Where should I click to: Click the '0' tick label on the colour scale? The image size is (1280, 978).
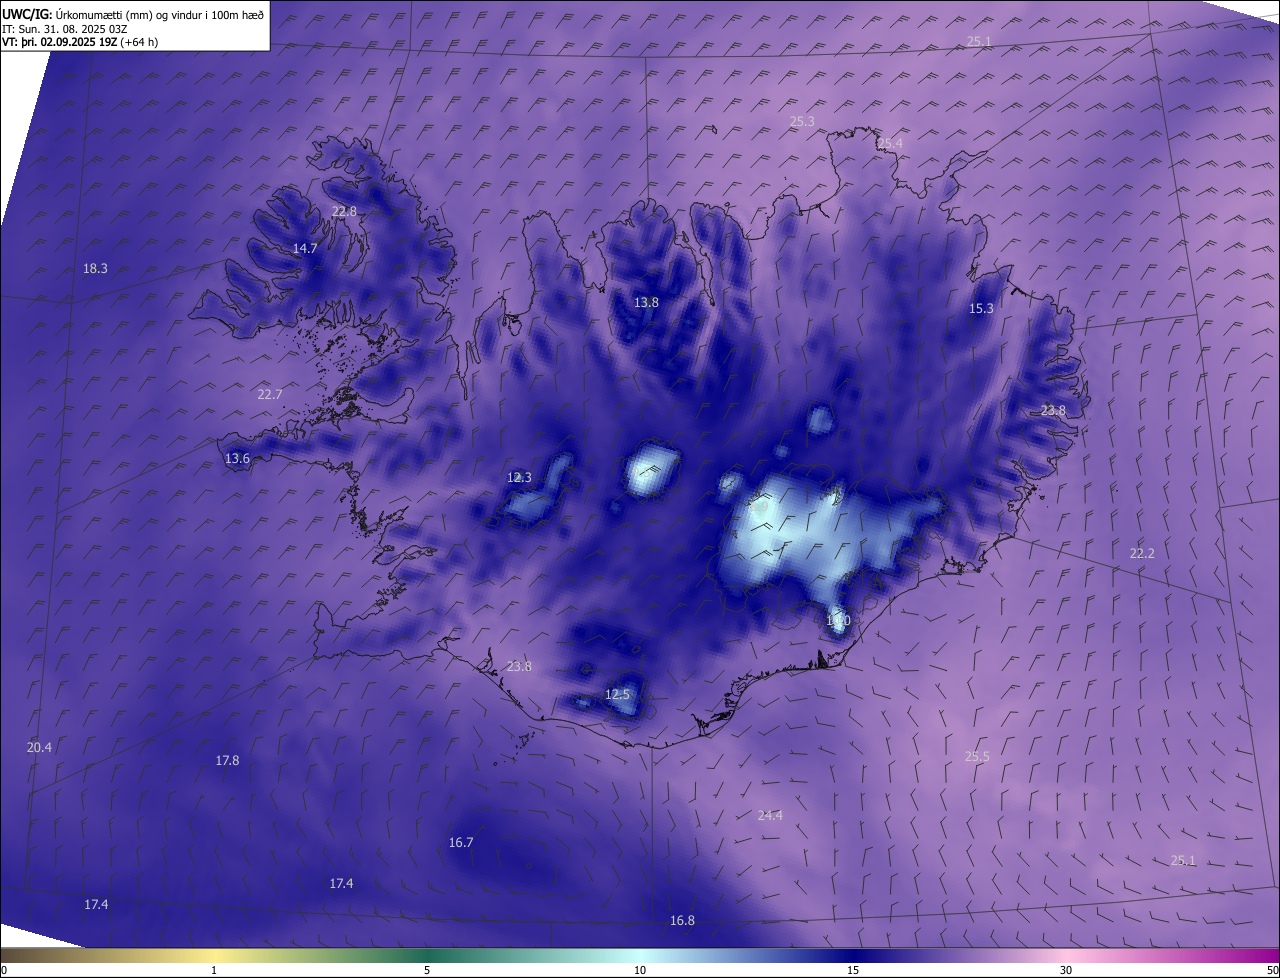(x=3, y=970)
